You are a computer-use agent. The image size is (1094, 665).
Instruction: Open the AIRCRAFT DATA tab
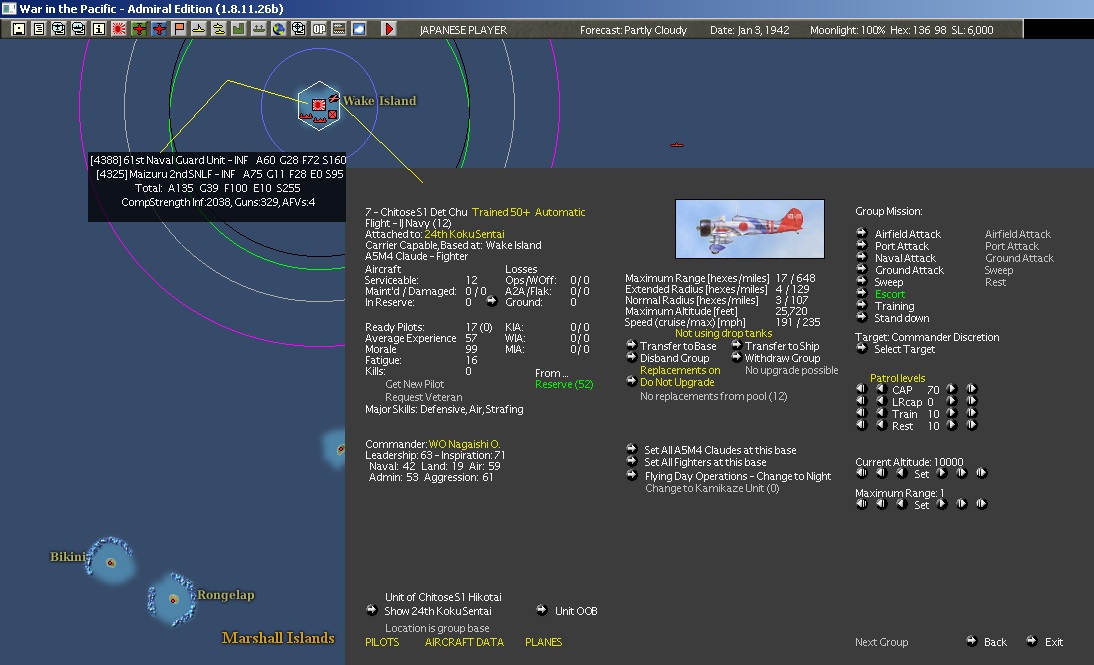click(x=464, y=642)
